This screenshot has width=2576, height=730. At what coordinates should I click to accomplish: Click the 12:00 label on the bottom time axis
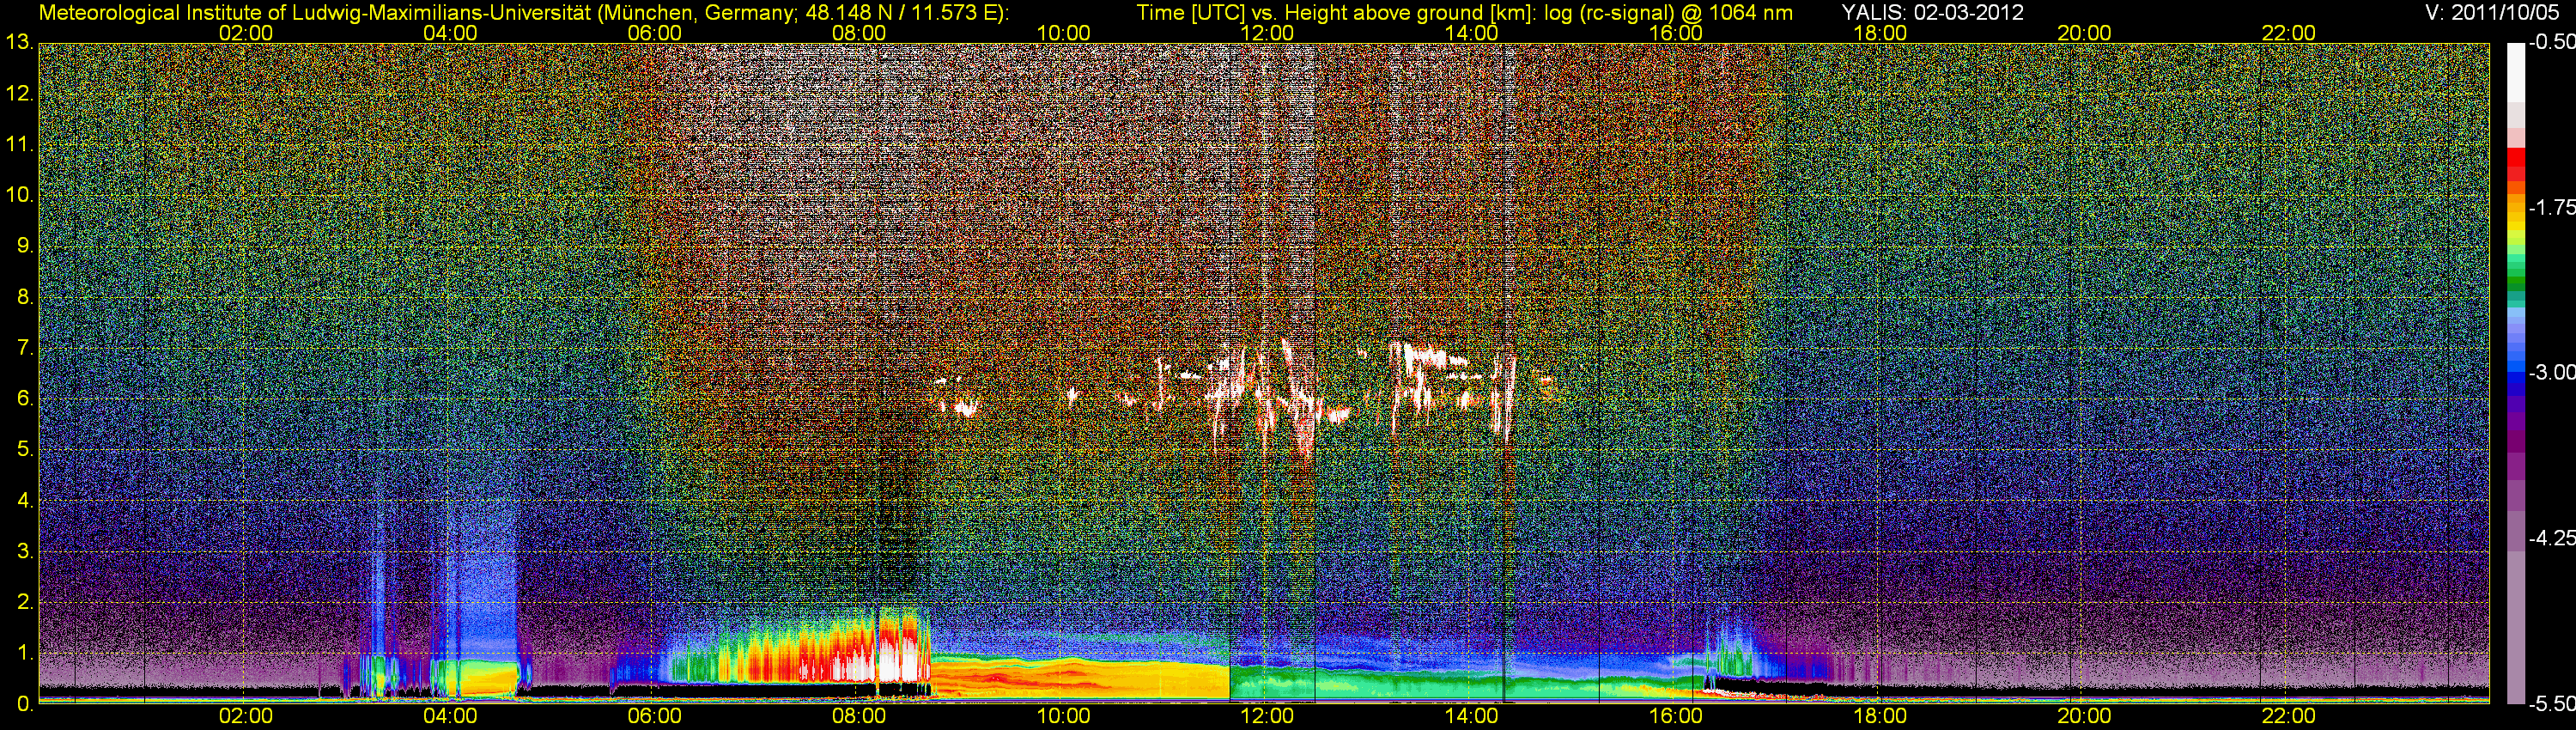(x=1267, y=716)
